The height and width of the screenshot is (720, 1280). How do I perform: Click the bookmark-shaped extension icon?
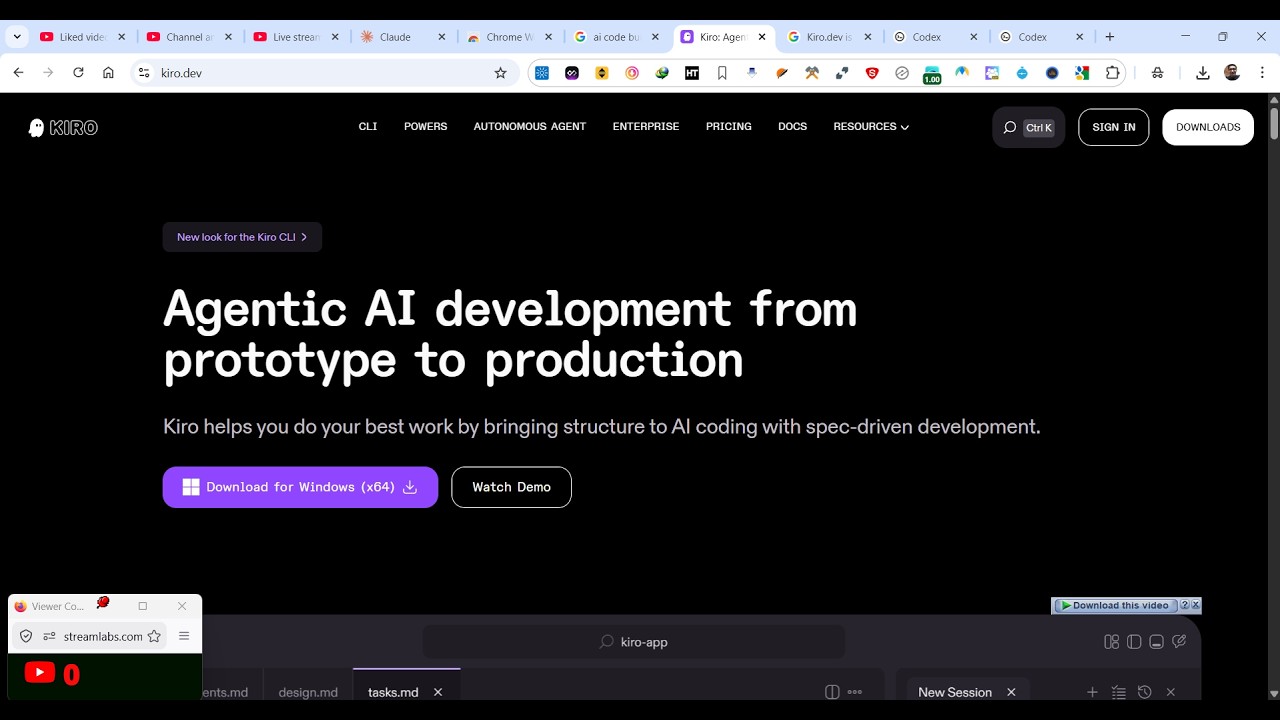point(722,73)
